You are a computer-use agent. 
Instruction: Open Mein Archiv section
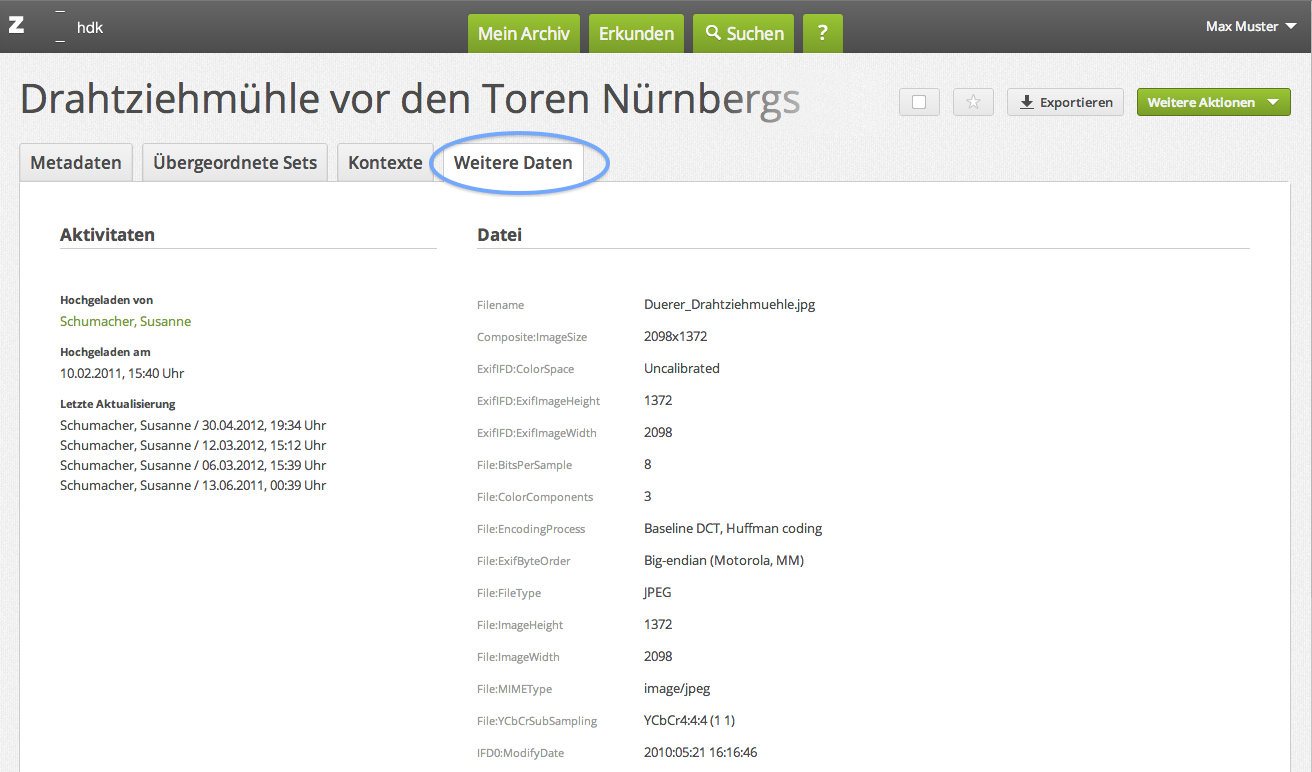pyautogui.click(x=523, y=34)
